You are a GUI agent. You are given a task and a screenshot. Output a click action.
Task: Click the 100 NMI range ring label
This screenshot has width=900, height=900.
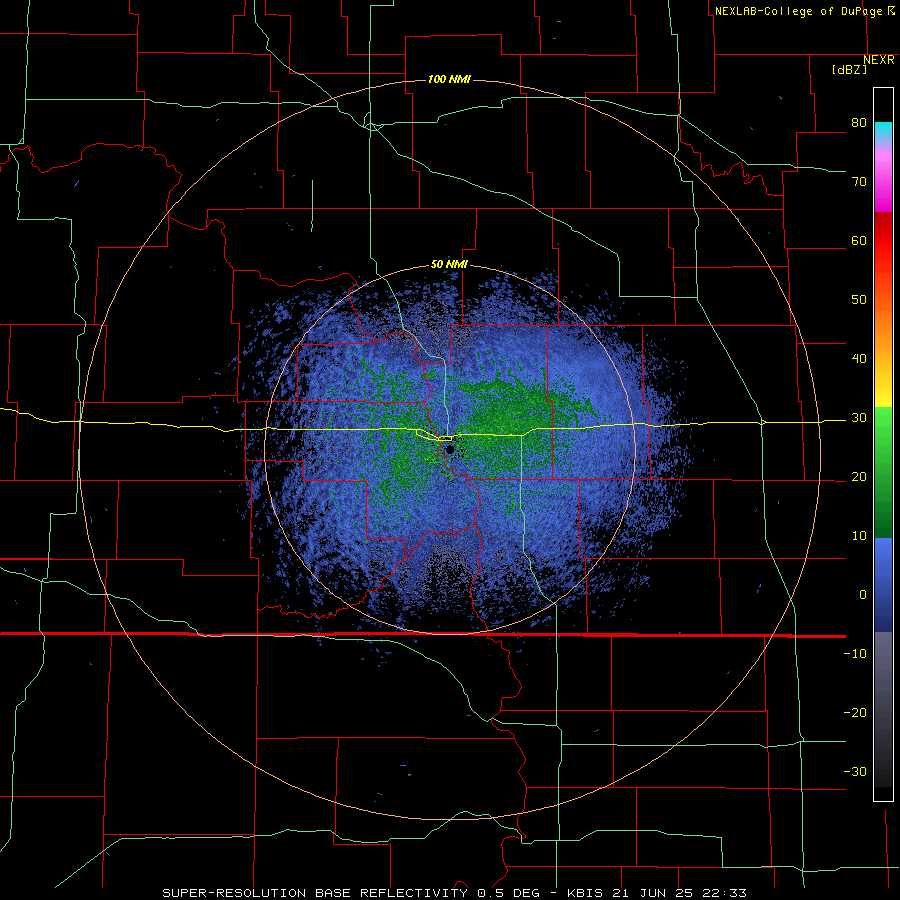point(449,79)
